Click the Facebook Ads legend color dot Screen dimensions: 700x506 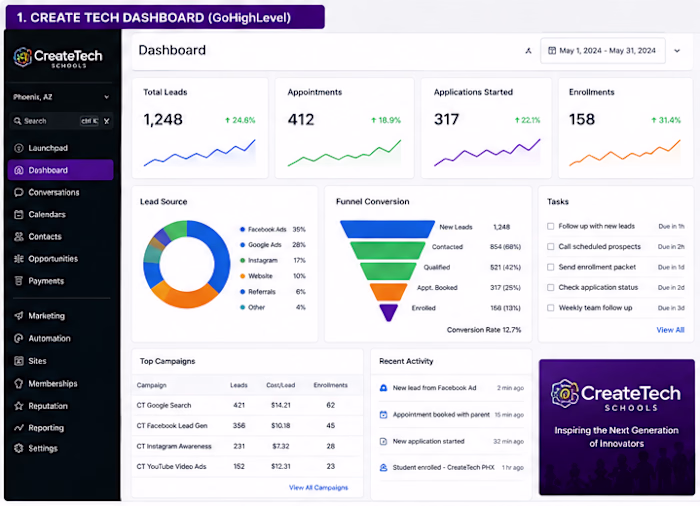click(242, 230)
